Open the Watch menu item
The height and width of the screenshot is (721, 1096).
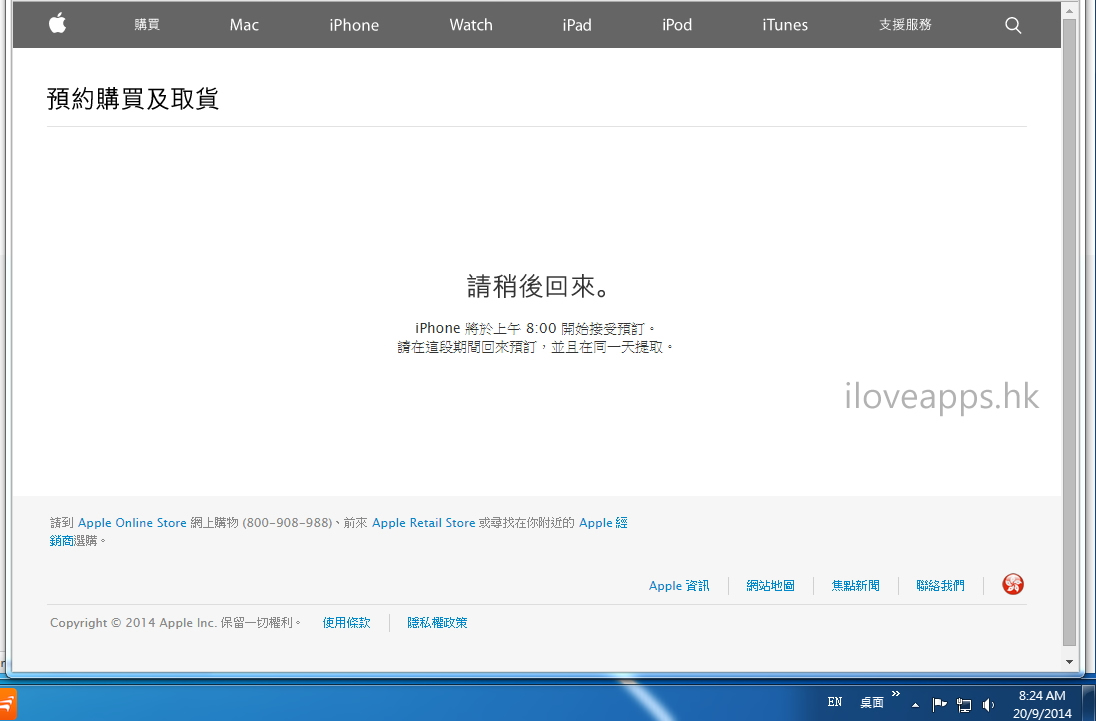click(x=471, y=25)
